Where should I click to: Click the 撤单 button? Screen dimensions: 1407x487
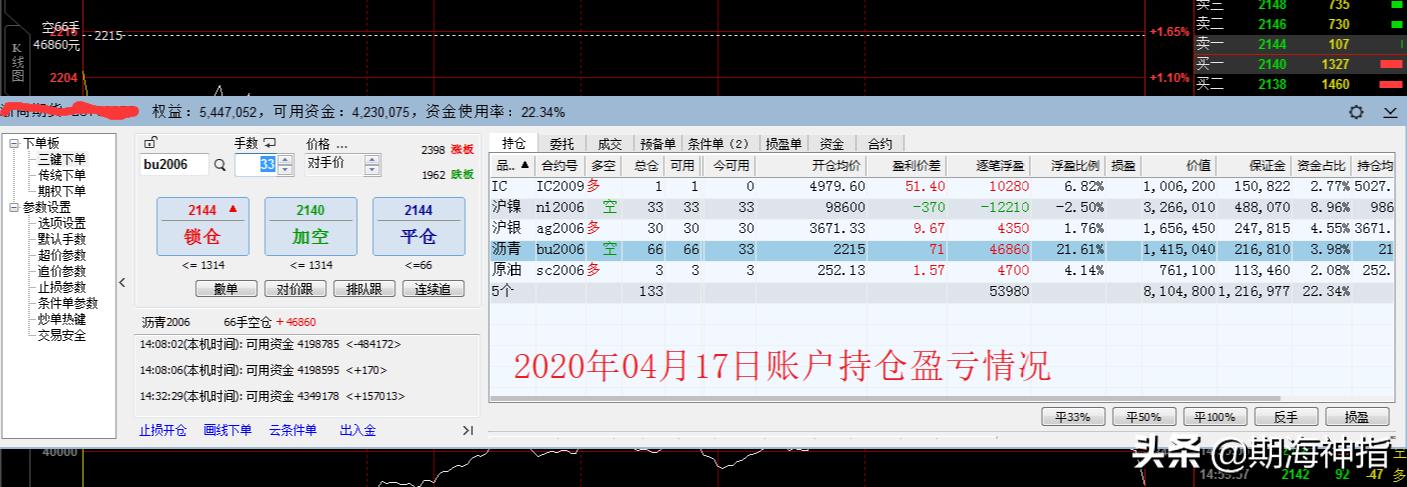(227, 289)
